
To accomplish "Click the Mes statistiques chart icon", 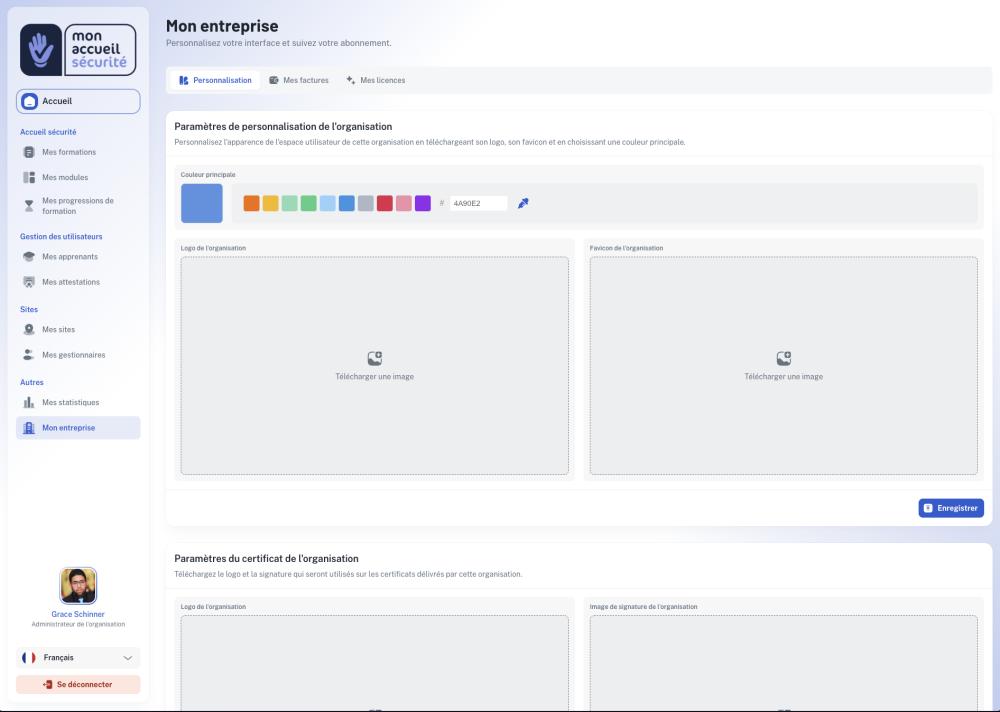I will pos(29,403).
